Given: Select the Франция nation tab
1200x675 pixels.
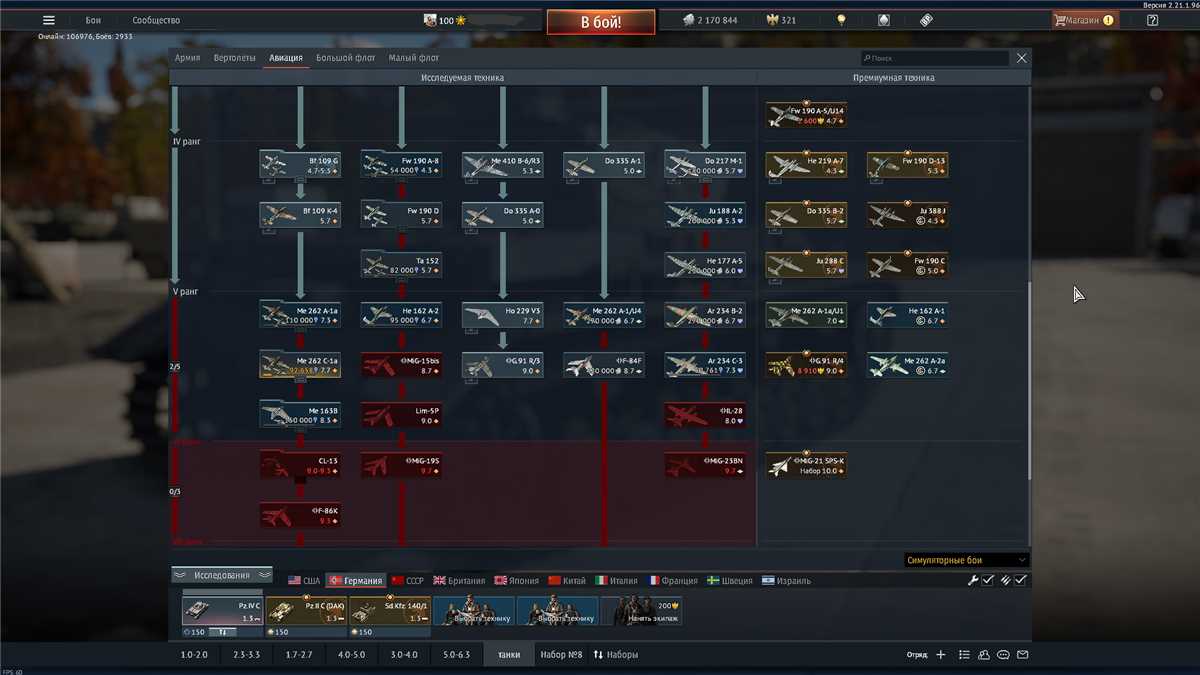Looking at the screenshot, I should 673,580.
